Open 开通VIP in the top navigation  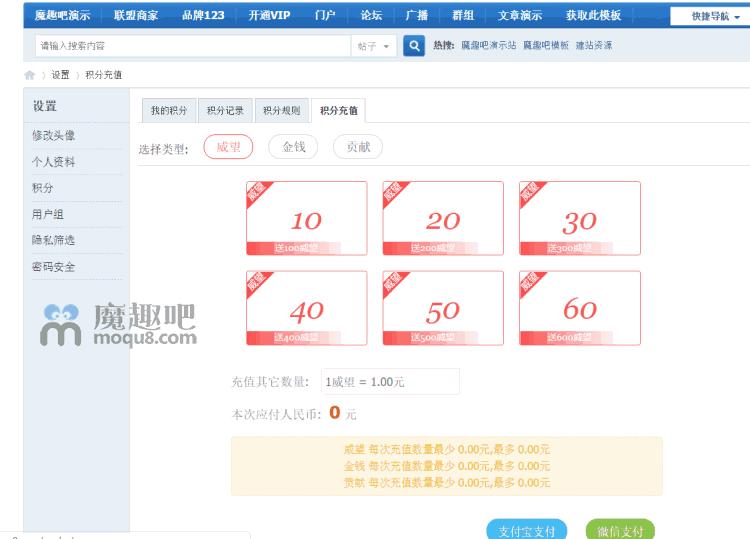[x=269, y=15]
